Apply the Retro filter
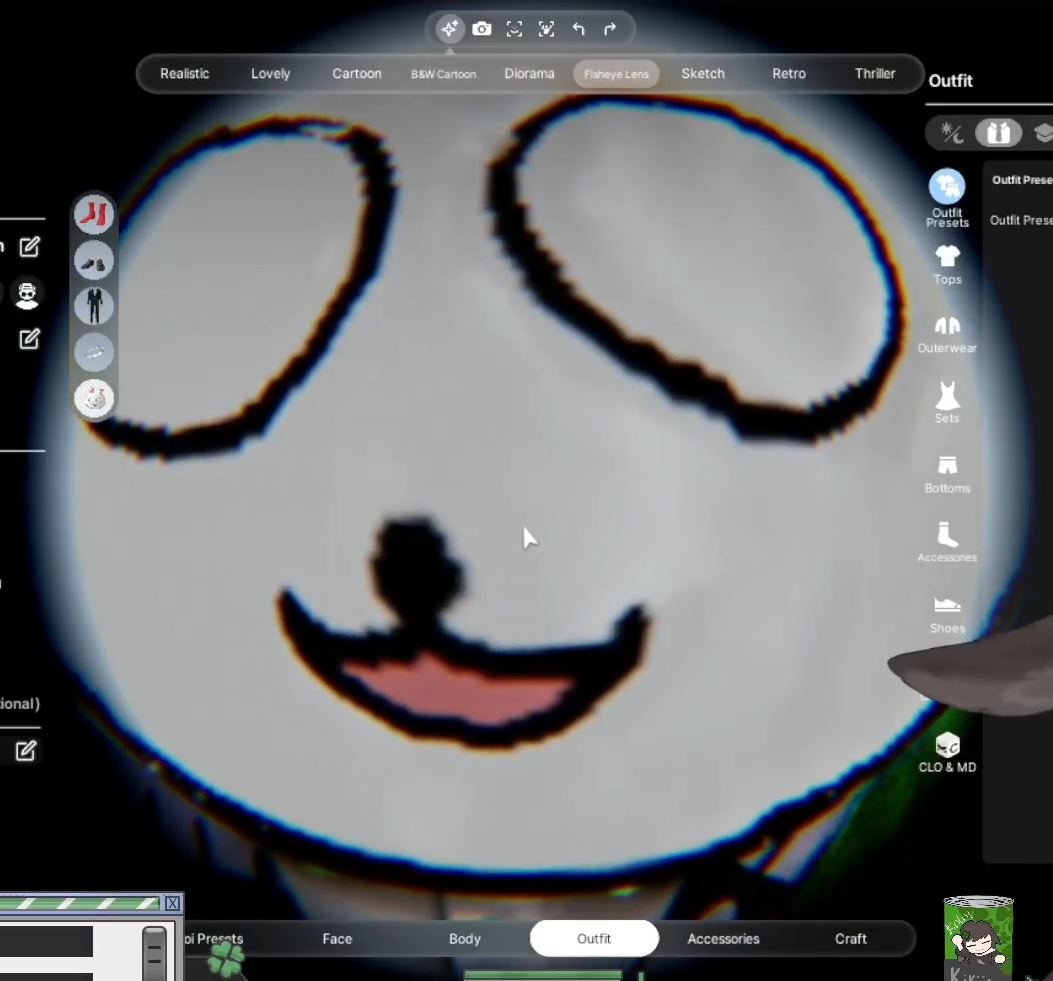This screenshot has height=981, width=1053. pyautogui.click(x=788, y=74)
